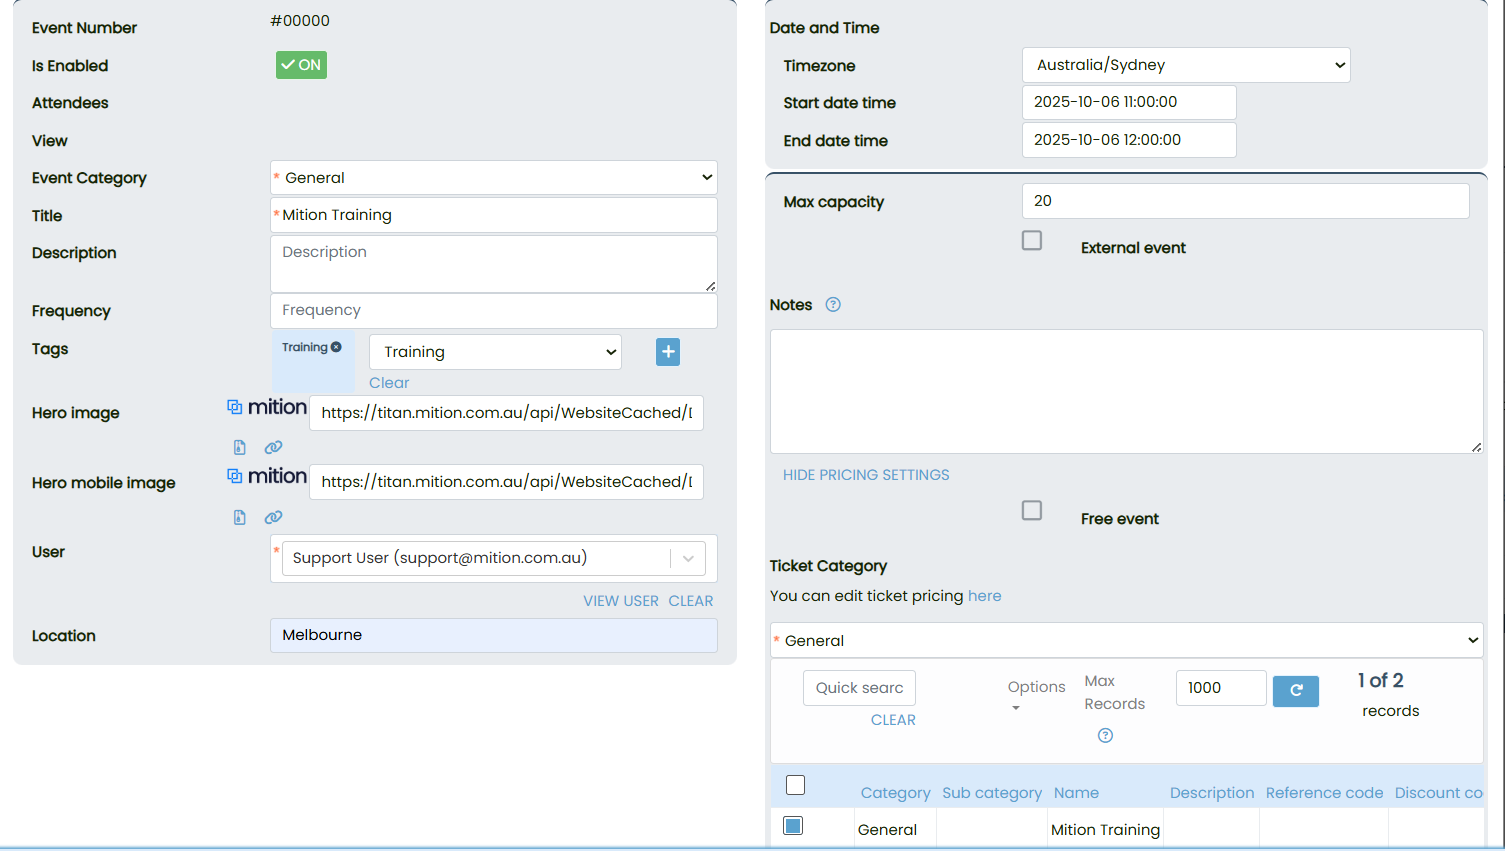Click the chain link icon under Hero image
Image resolution: width=1505 pixels, height=851 pixels.
(273, 447)
